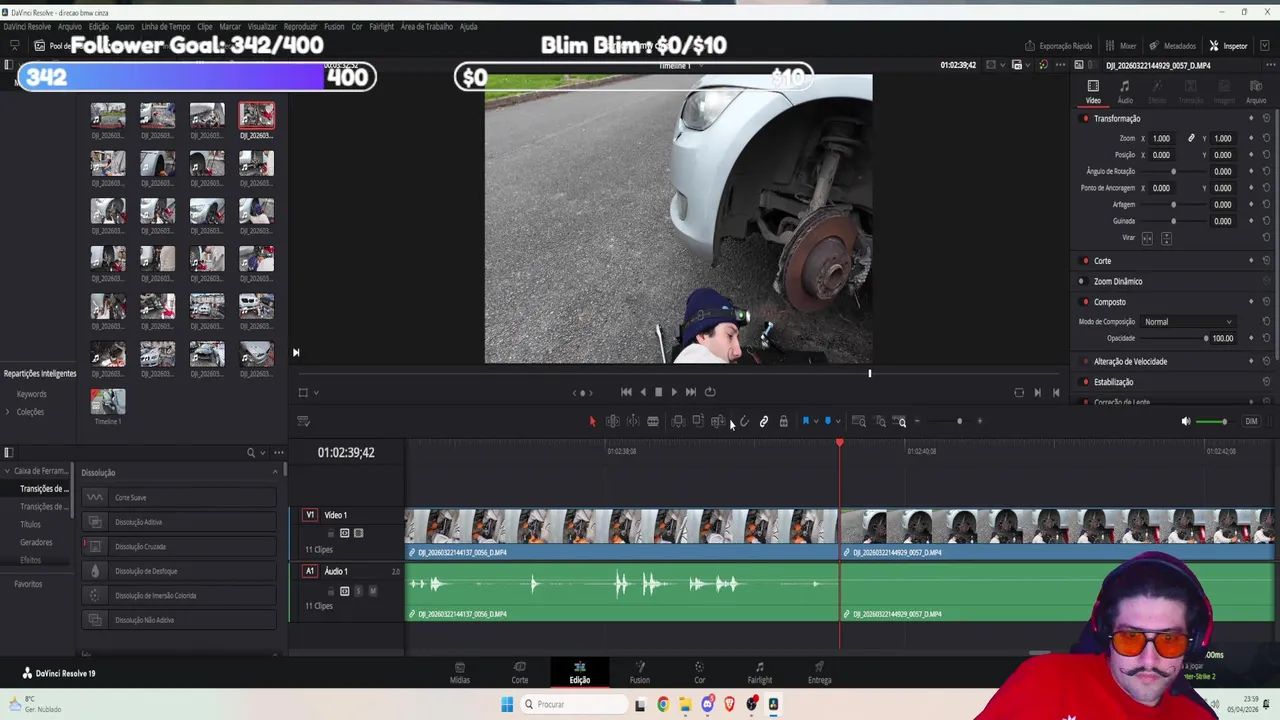Viewport: 1280px width, 720px height.
Task: Solo the Áudio 1 track
Action: 358,591
